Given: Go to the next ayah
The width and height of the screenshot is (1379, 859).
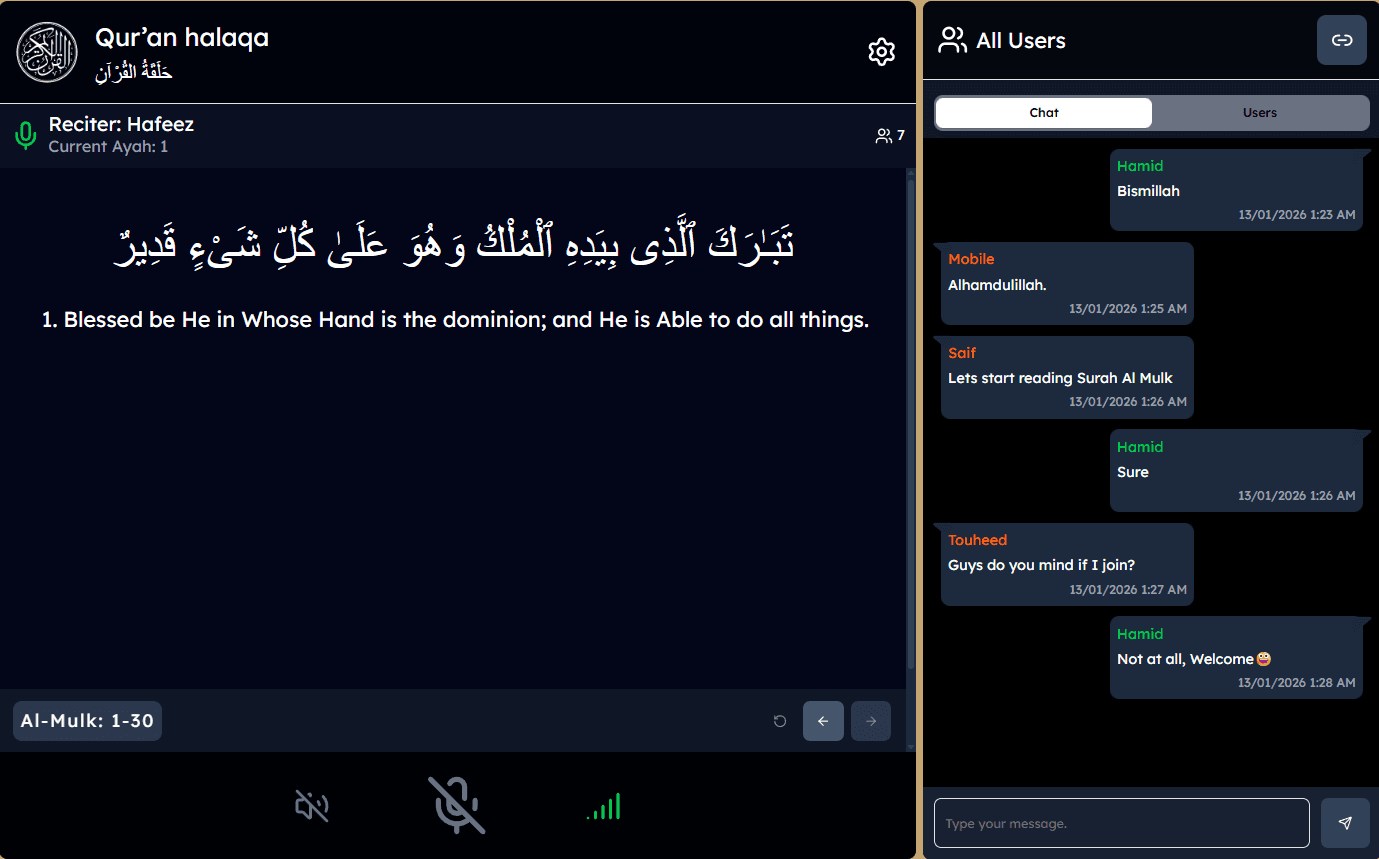Looking at the screenshot, I should [x=870, y=721].
